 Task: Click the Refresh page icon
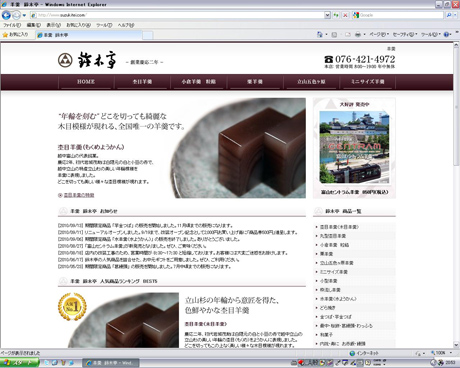(336, 15)
